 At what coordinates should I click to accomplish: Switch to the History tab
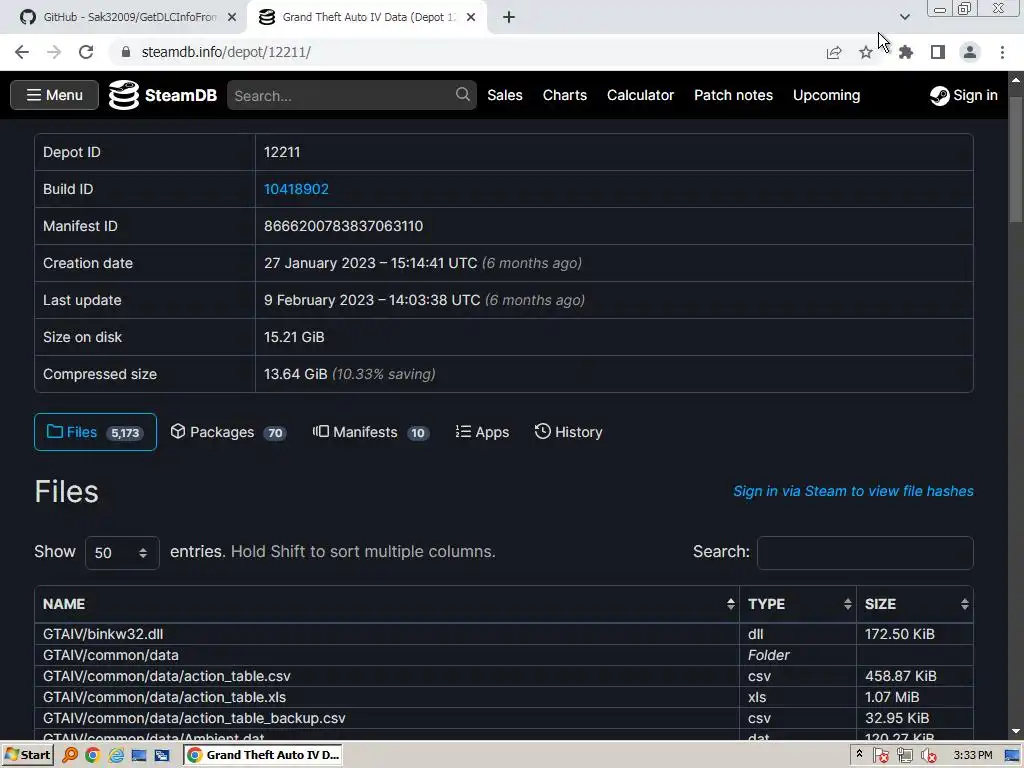point(568,432)
